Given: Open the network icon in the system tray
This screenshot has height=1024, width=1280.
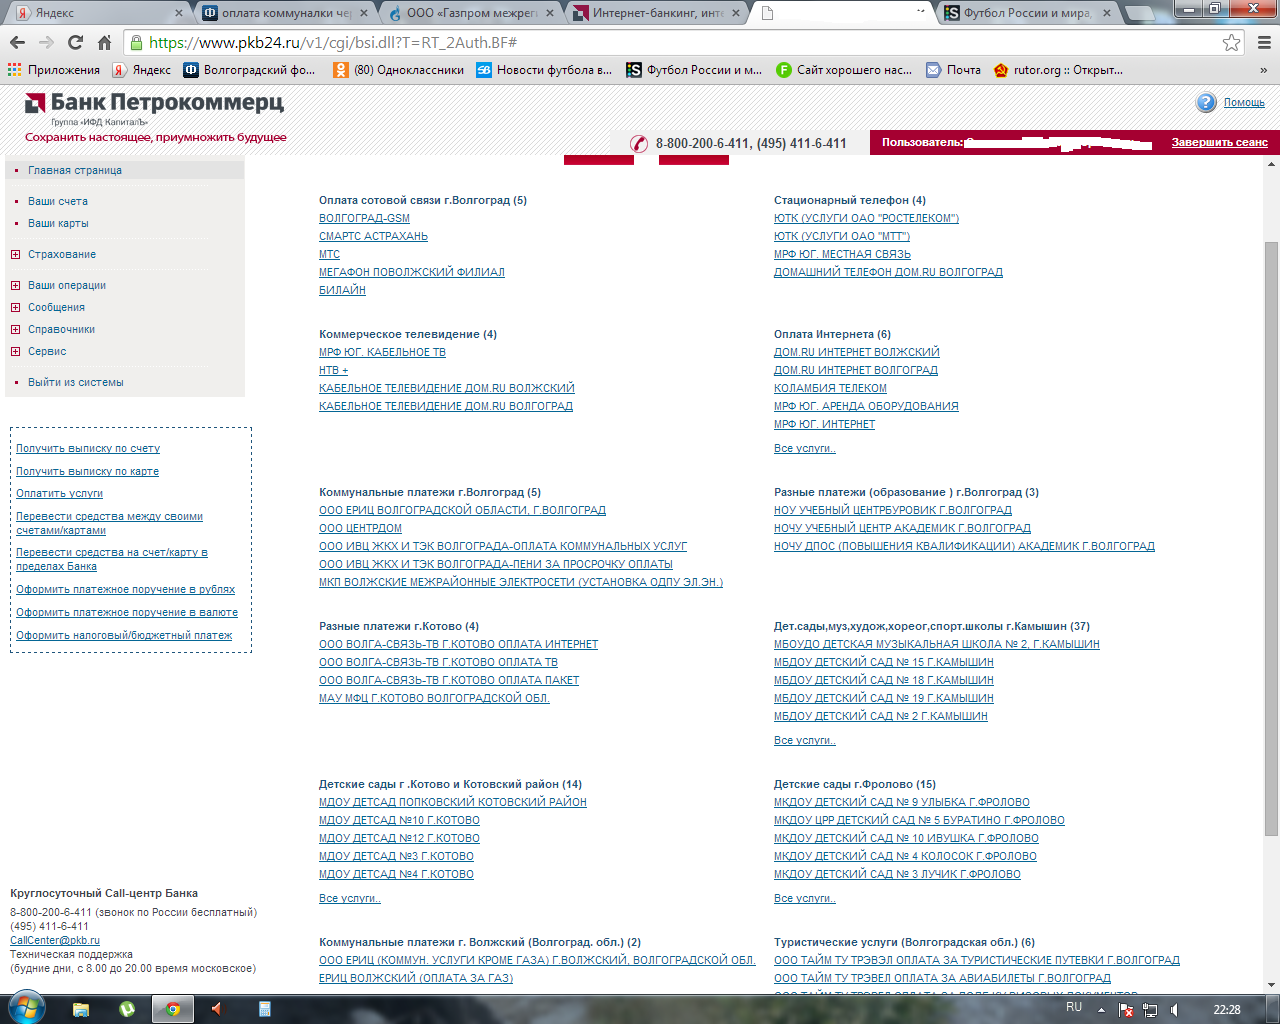Looking at the screenshot, I should pos(1150,1010).
